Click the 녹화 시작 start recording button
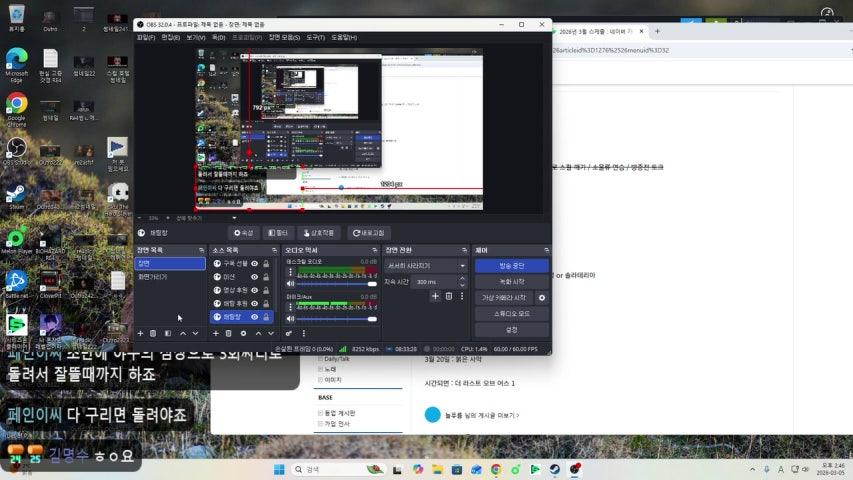 click(x=511, y=282)
